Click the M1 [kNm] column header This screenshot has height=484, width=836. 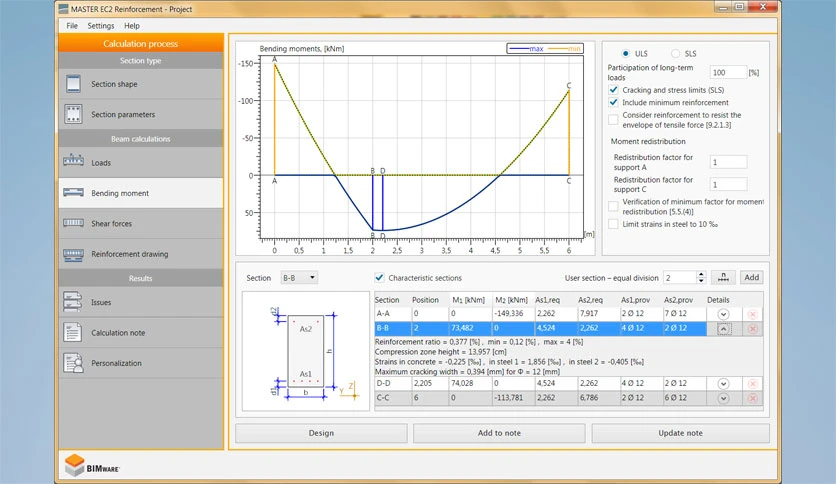[468, 300]
